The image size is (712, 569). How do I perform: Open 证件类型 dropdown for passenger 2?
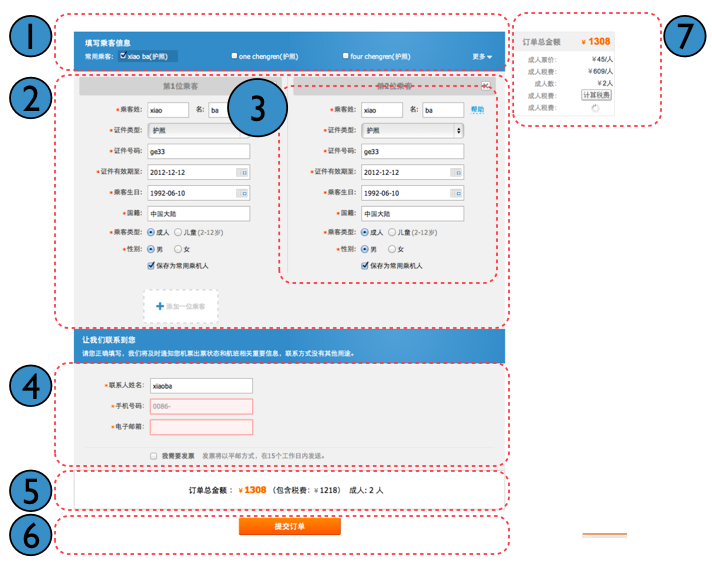coord(413,130)
